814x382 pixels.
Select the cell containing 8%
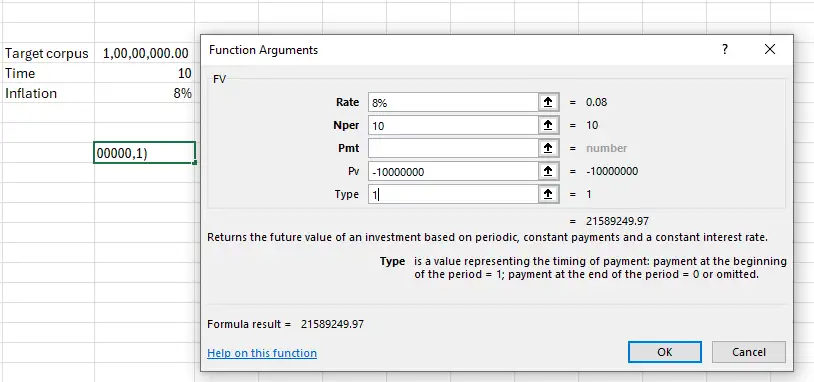145,93
